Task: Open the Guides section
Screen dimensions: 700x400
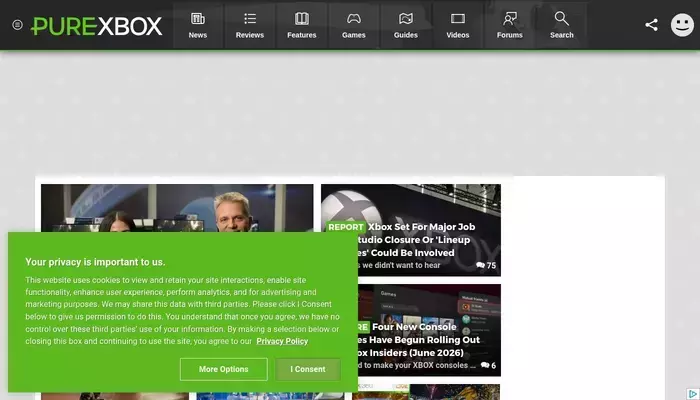Action: 406,25
